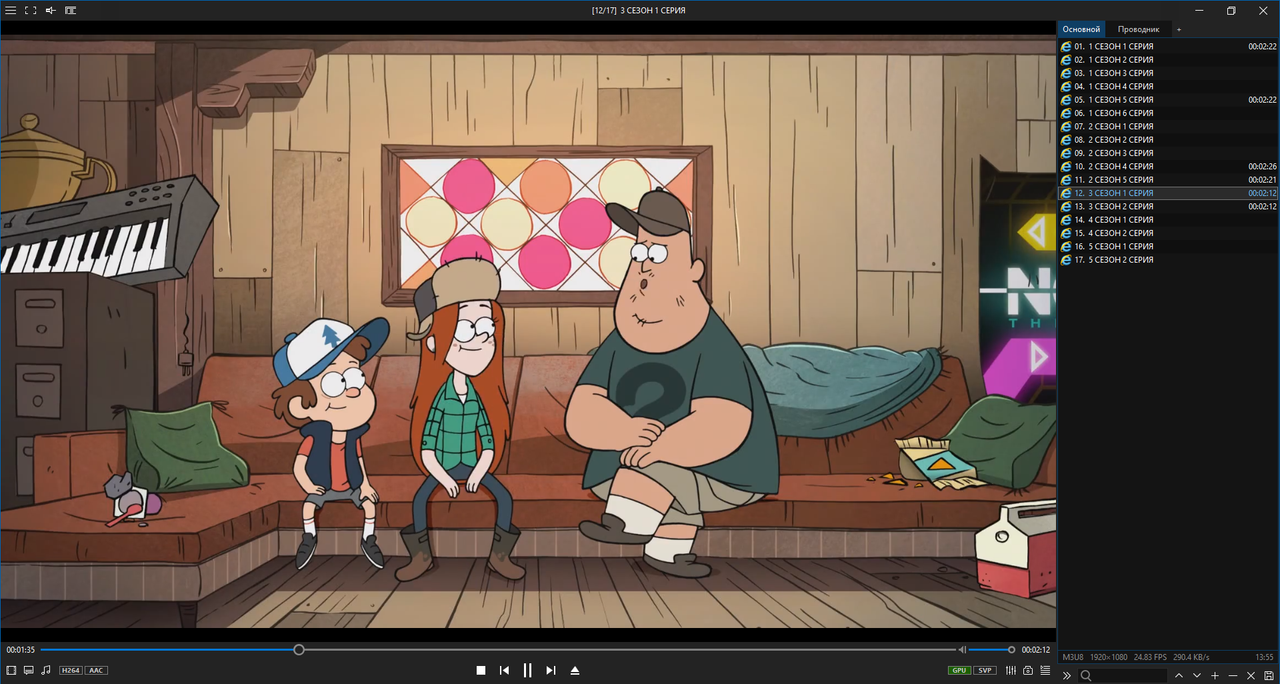Select 16. 5 СЕЗОН 1 СЕРИЯ
Image resolution: width=1280 pixels, height=684 pixels.
(1168, 246)
